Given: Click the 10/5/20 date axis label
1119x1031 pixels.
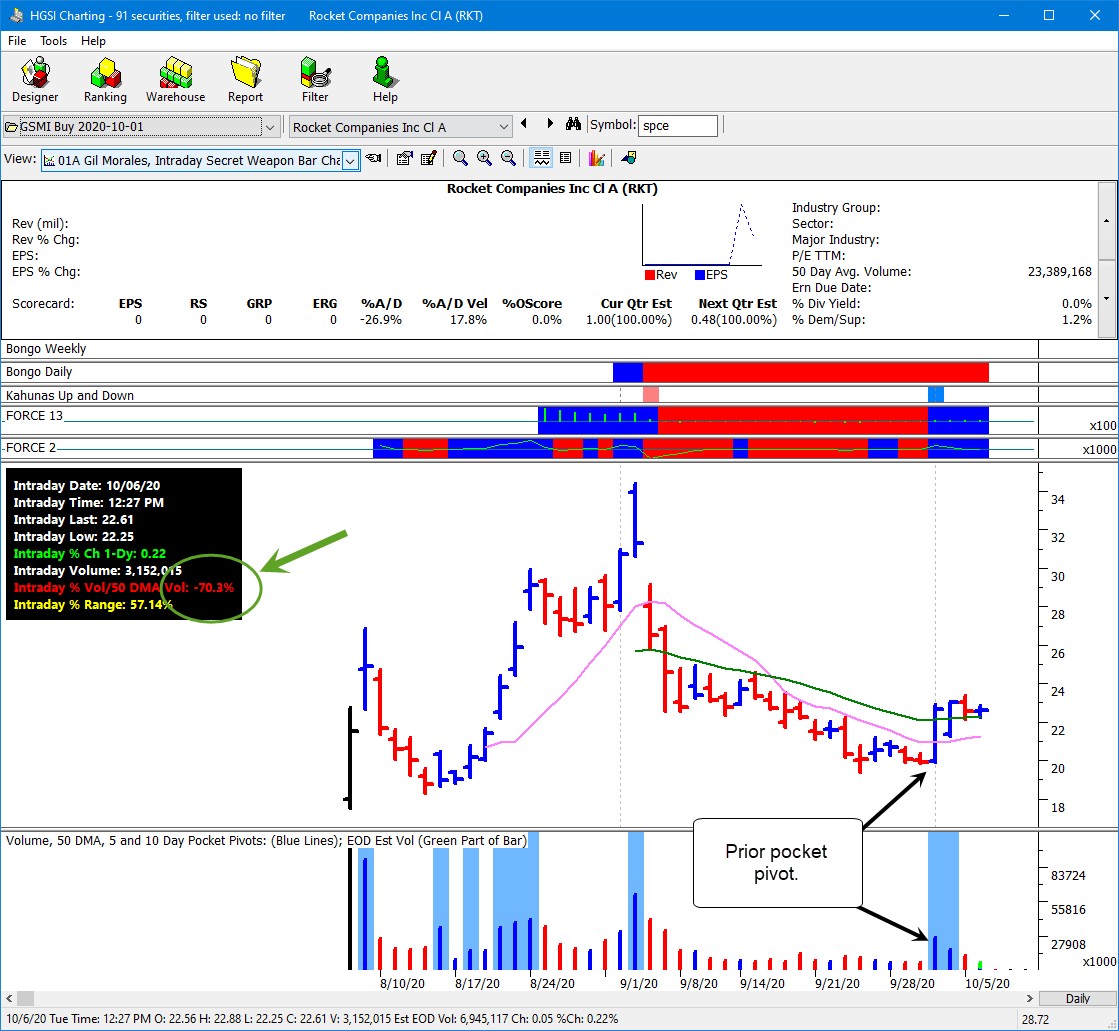Looking at the screenshot, I should 988,983.
